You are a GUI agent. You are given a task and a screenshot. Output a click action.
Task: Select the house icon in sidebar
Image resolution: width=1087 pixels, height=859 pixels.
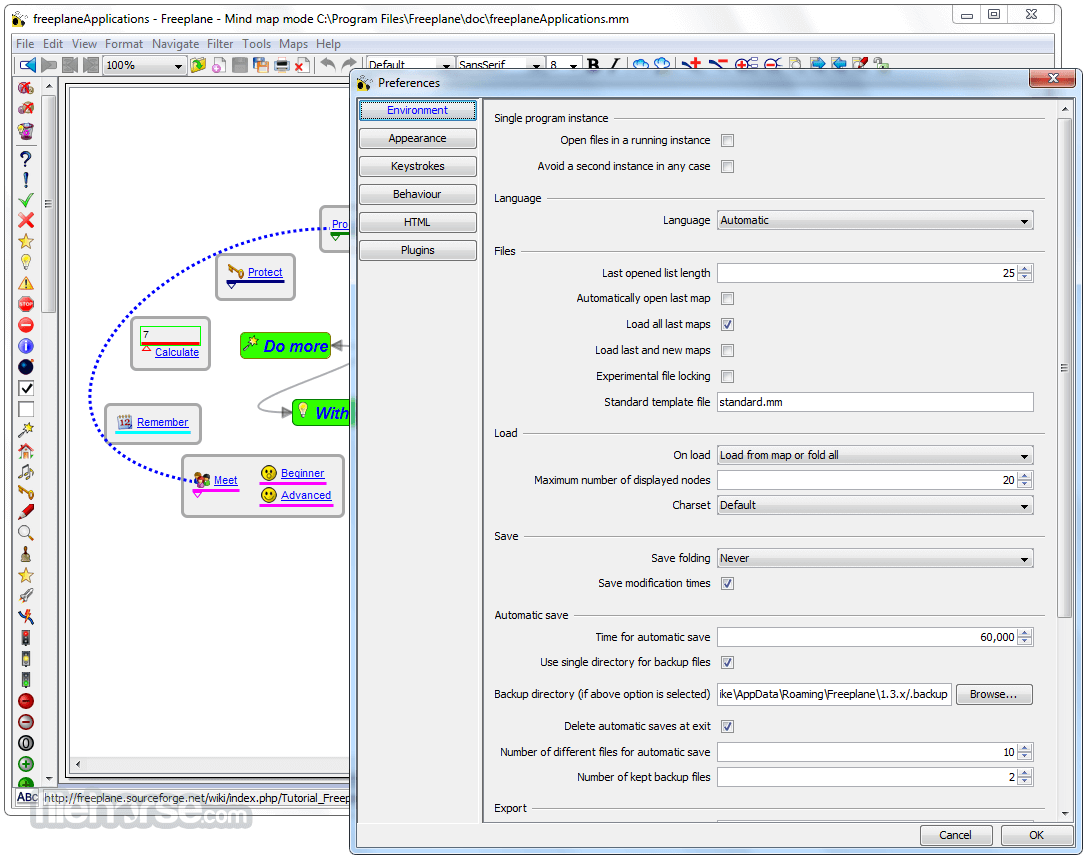26,451
